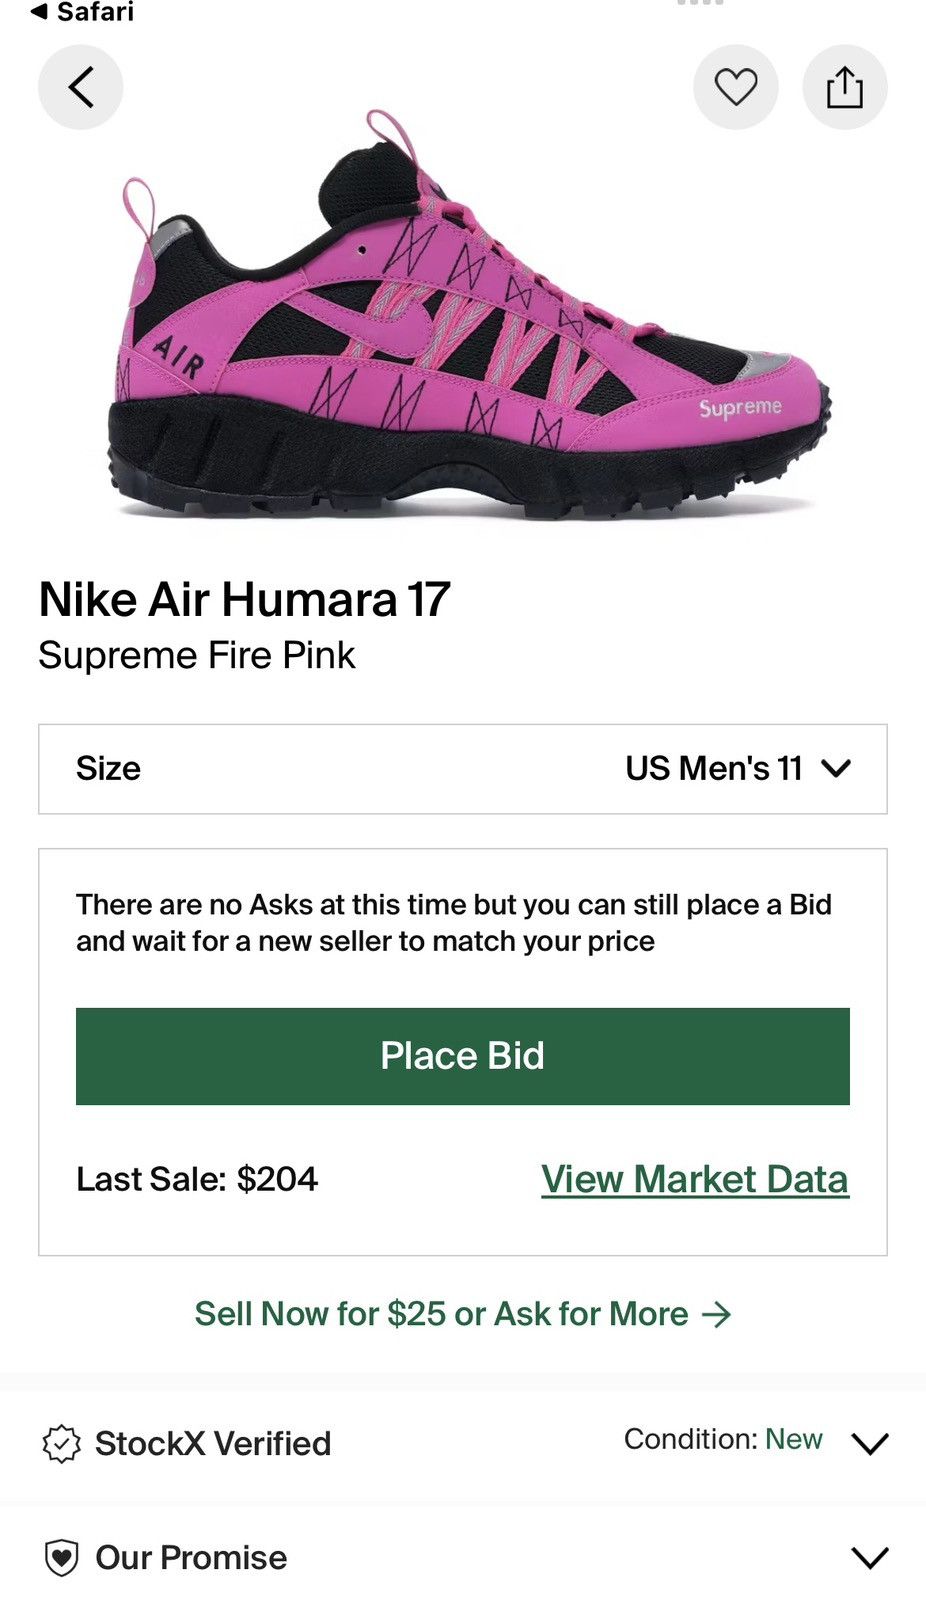Click the Condition: New text

[x=722, y=1439]
